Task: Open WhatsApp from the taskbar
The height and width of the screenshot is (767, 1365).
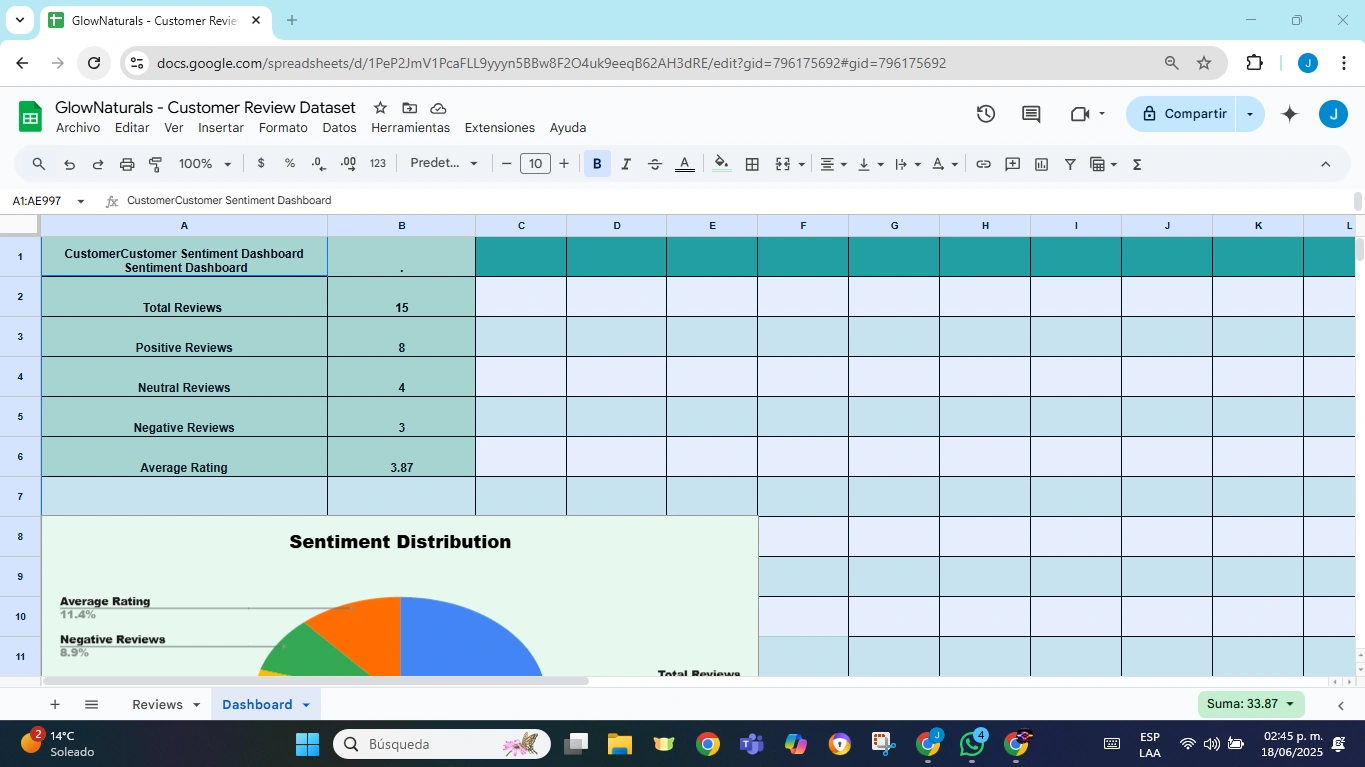Action: point(972,744)
